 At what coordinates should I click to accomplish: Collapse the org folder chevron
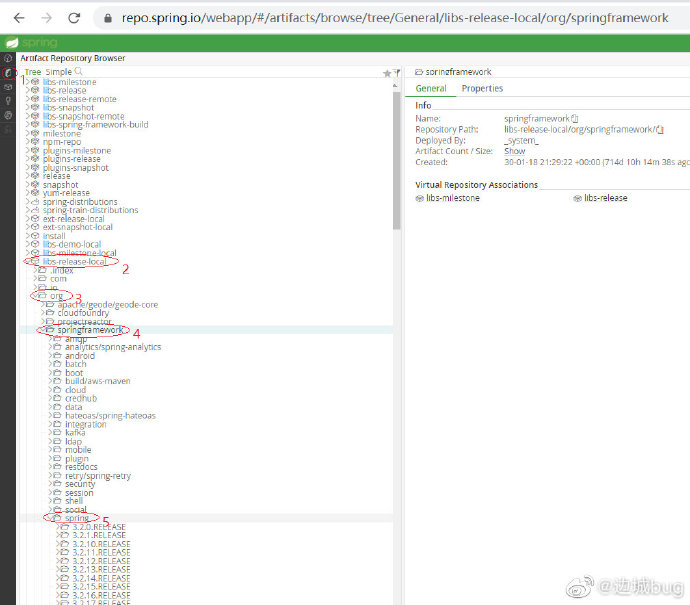pyautogui.click(x=35, y=296)
